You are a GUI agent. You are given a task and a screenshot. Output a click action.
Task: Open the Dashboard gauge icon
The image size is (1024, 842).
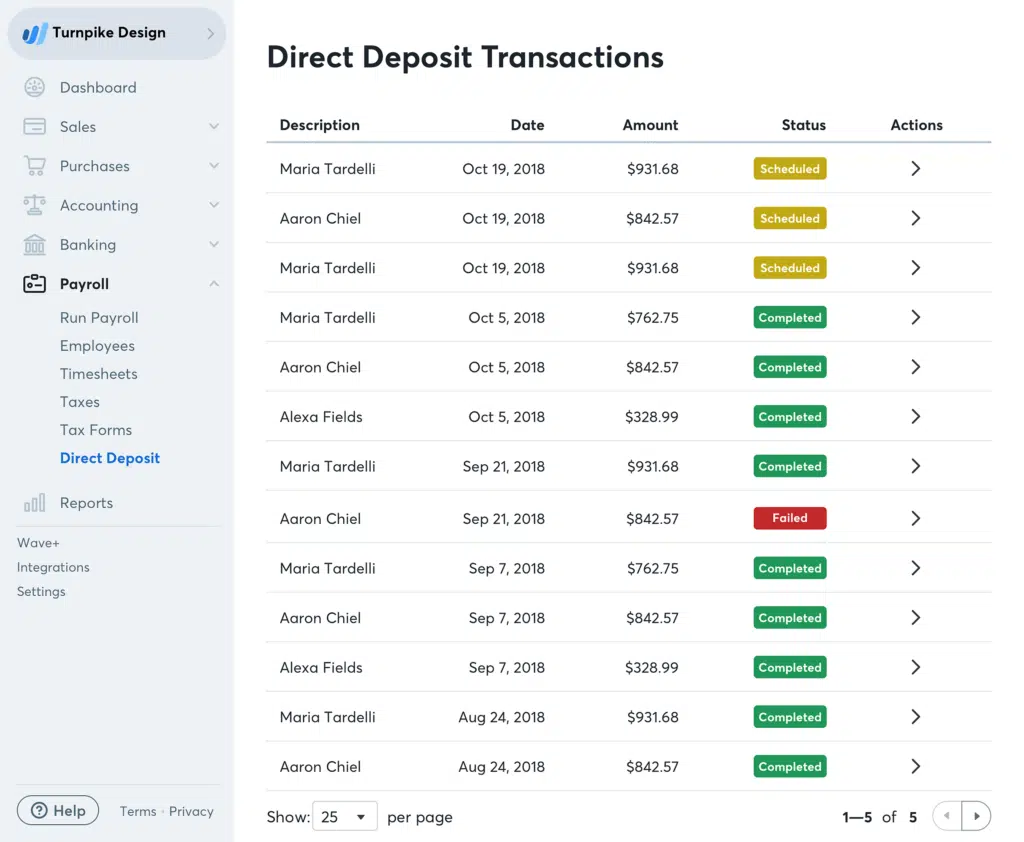(x=34, y=88)
